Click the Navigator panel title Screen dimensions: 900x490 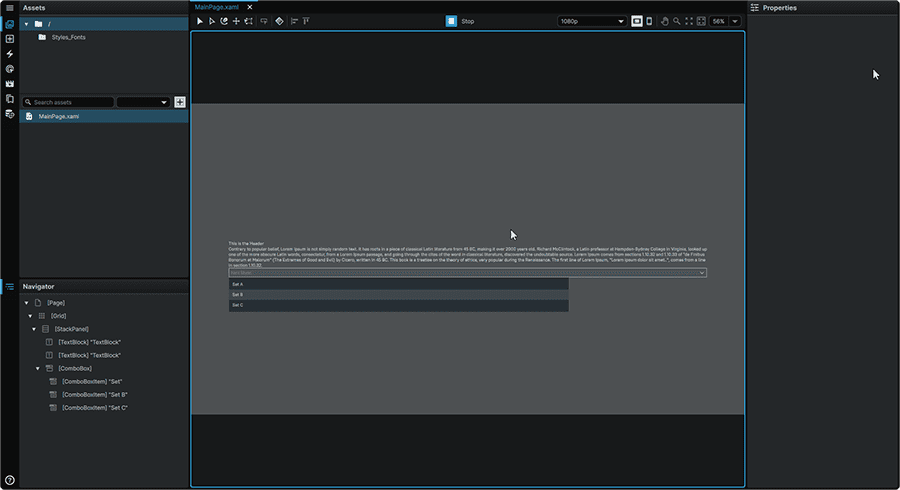point(38,287)
